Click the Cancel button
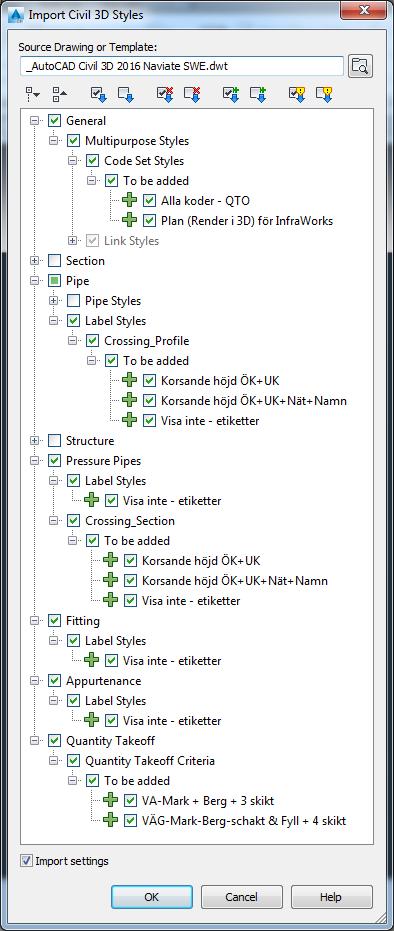 [241, 897]
